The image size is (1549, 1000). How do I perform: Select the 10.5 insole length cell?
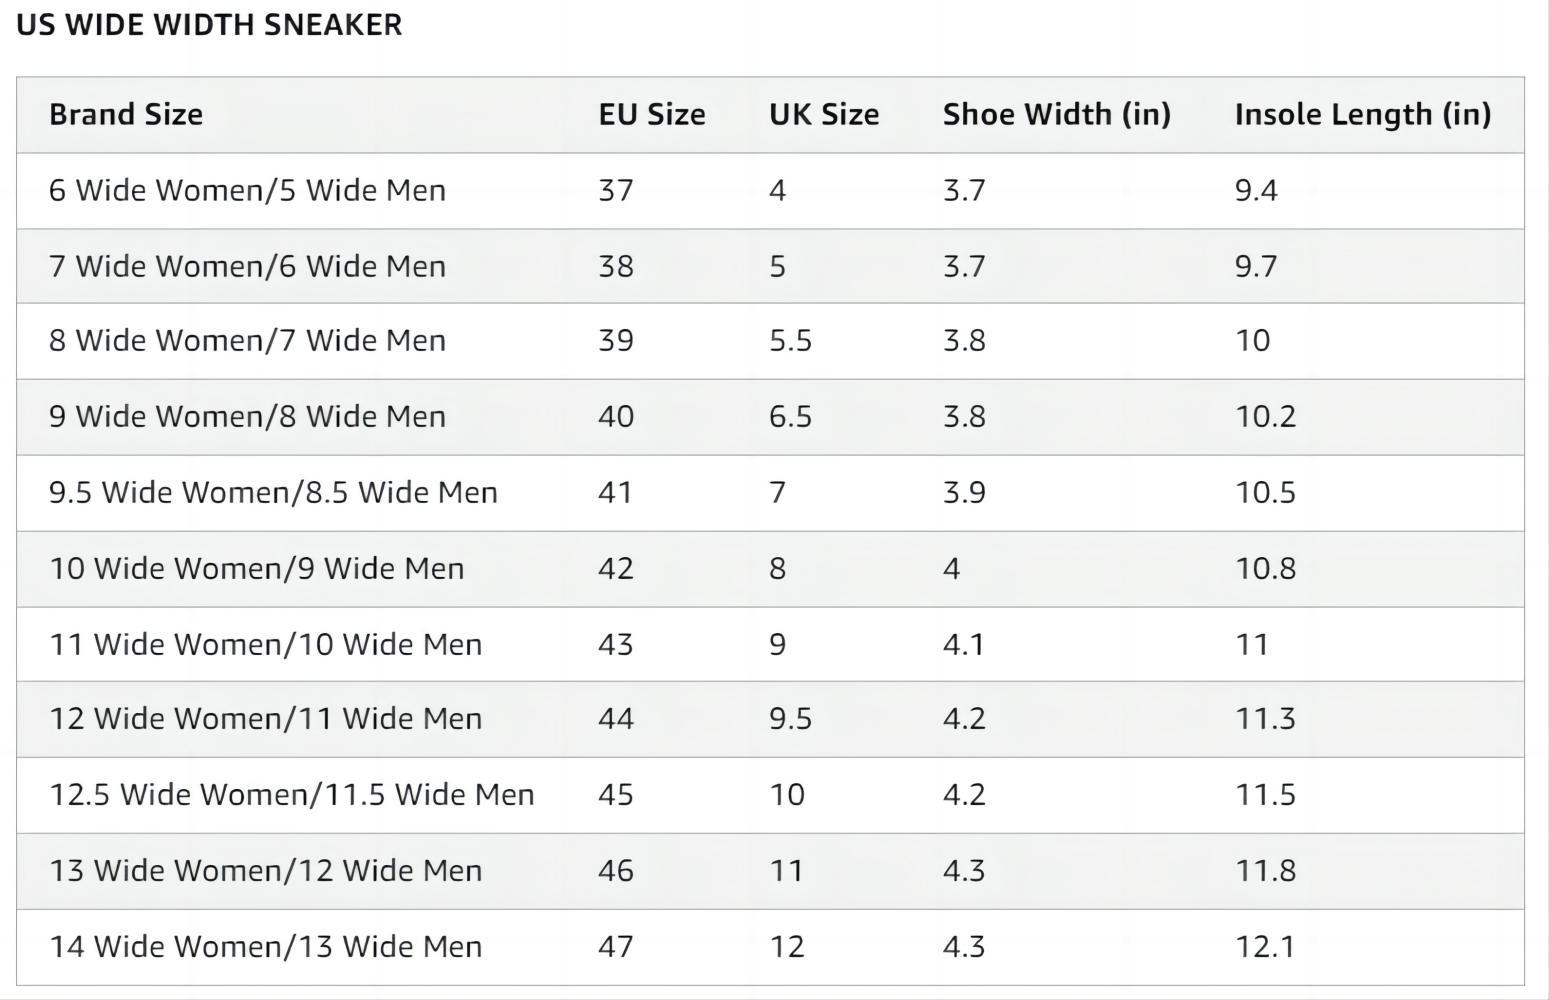[x=1265, y=493]
